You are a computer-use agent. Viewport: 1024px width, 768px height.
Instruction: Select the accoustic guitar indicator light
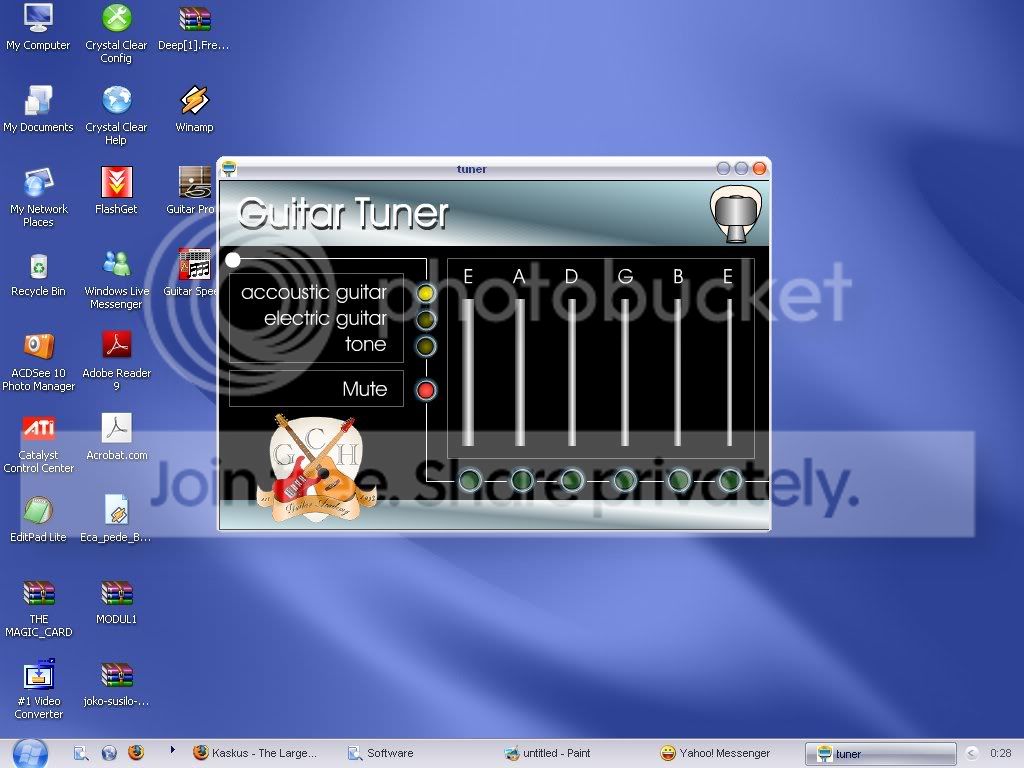pyautogui.click(x=426, y=293)
